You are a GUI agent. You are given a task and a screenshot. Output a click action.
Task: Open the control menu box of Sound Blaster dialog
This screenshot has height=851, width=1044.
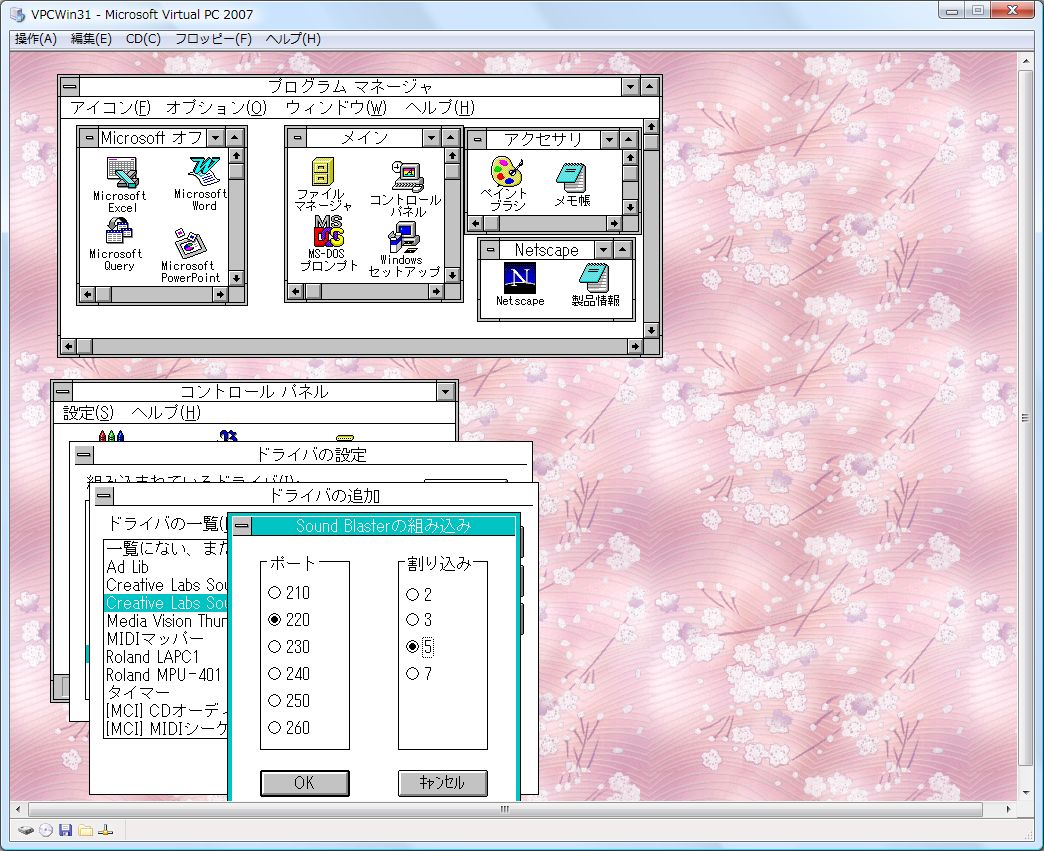[x=242, y=526]
